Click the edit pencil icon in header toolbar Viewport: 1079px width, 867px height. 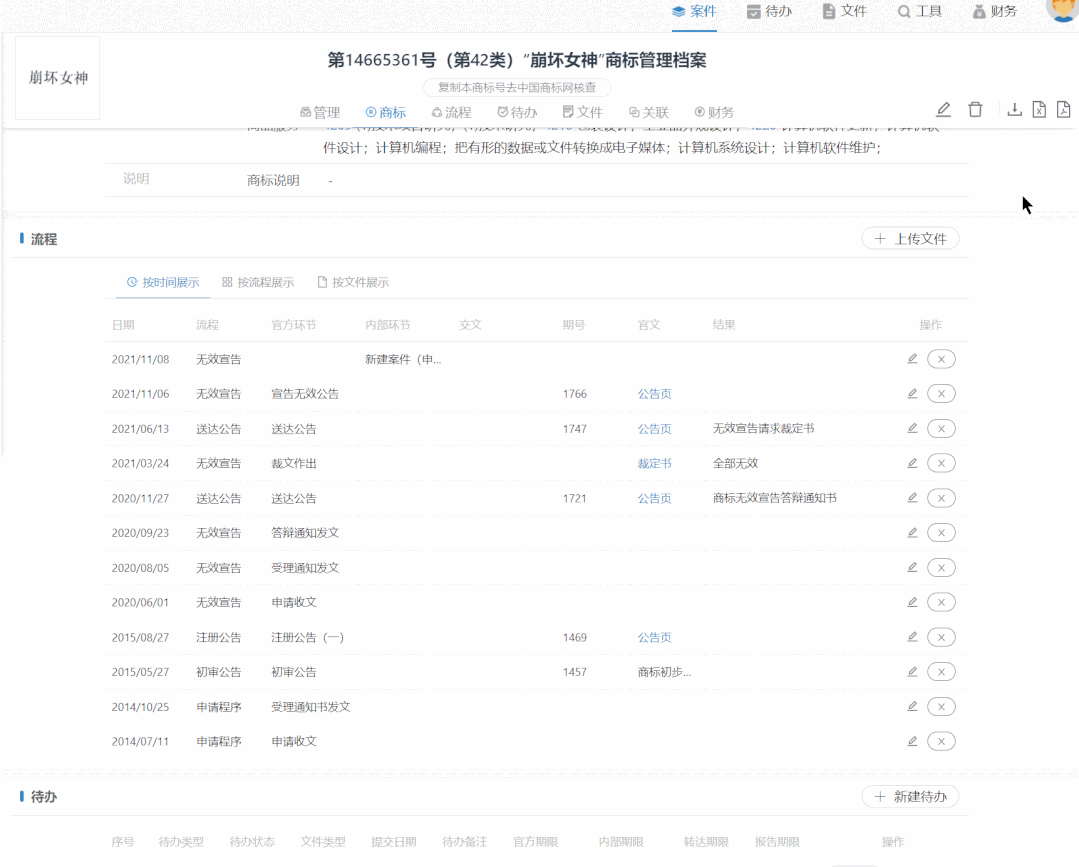click(x=943, y=109)
